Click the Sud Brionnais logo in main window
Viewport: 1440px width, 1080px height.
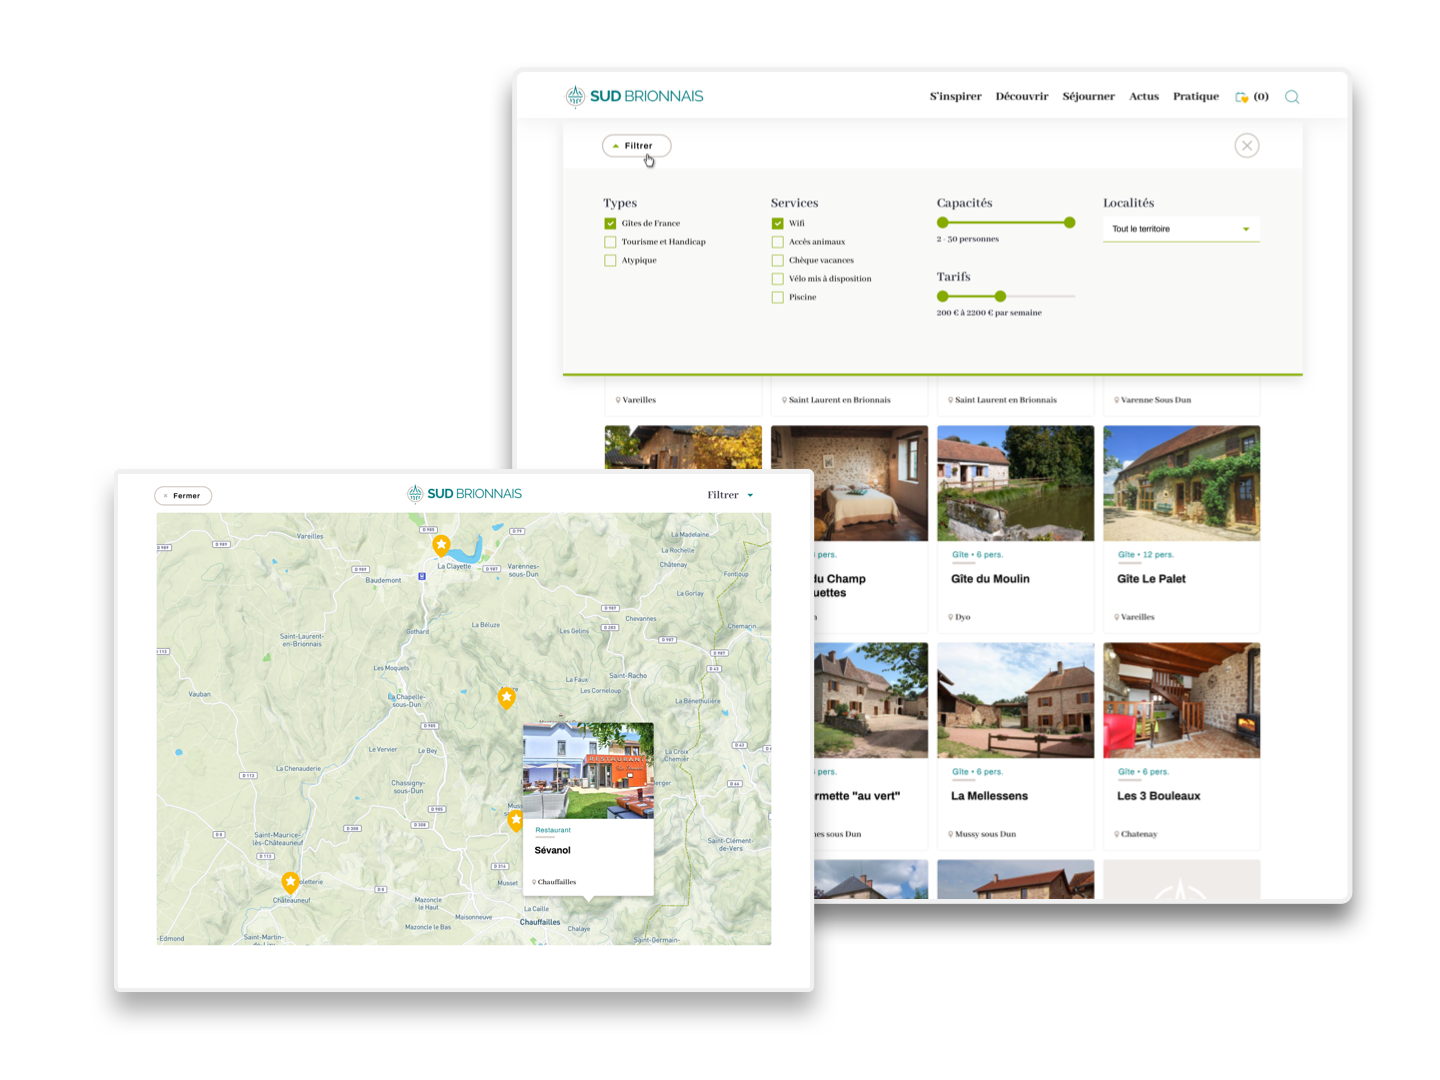634,96
